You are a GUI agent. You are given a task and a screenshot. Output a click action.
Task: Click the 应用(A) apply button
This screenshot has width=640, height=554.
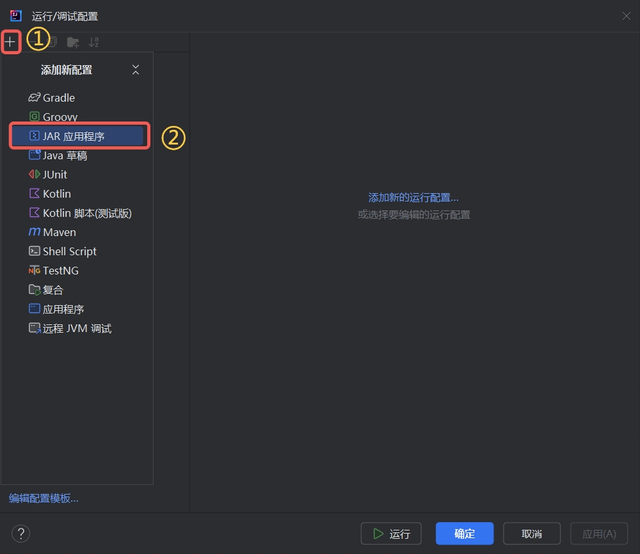coord(599,533)
